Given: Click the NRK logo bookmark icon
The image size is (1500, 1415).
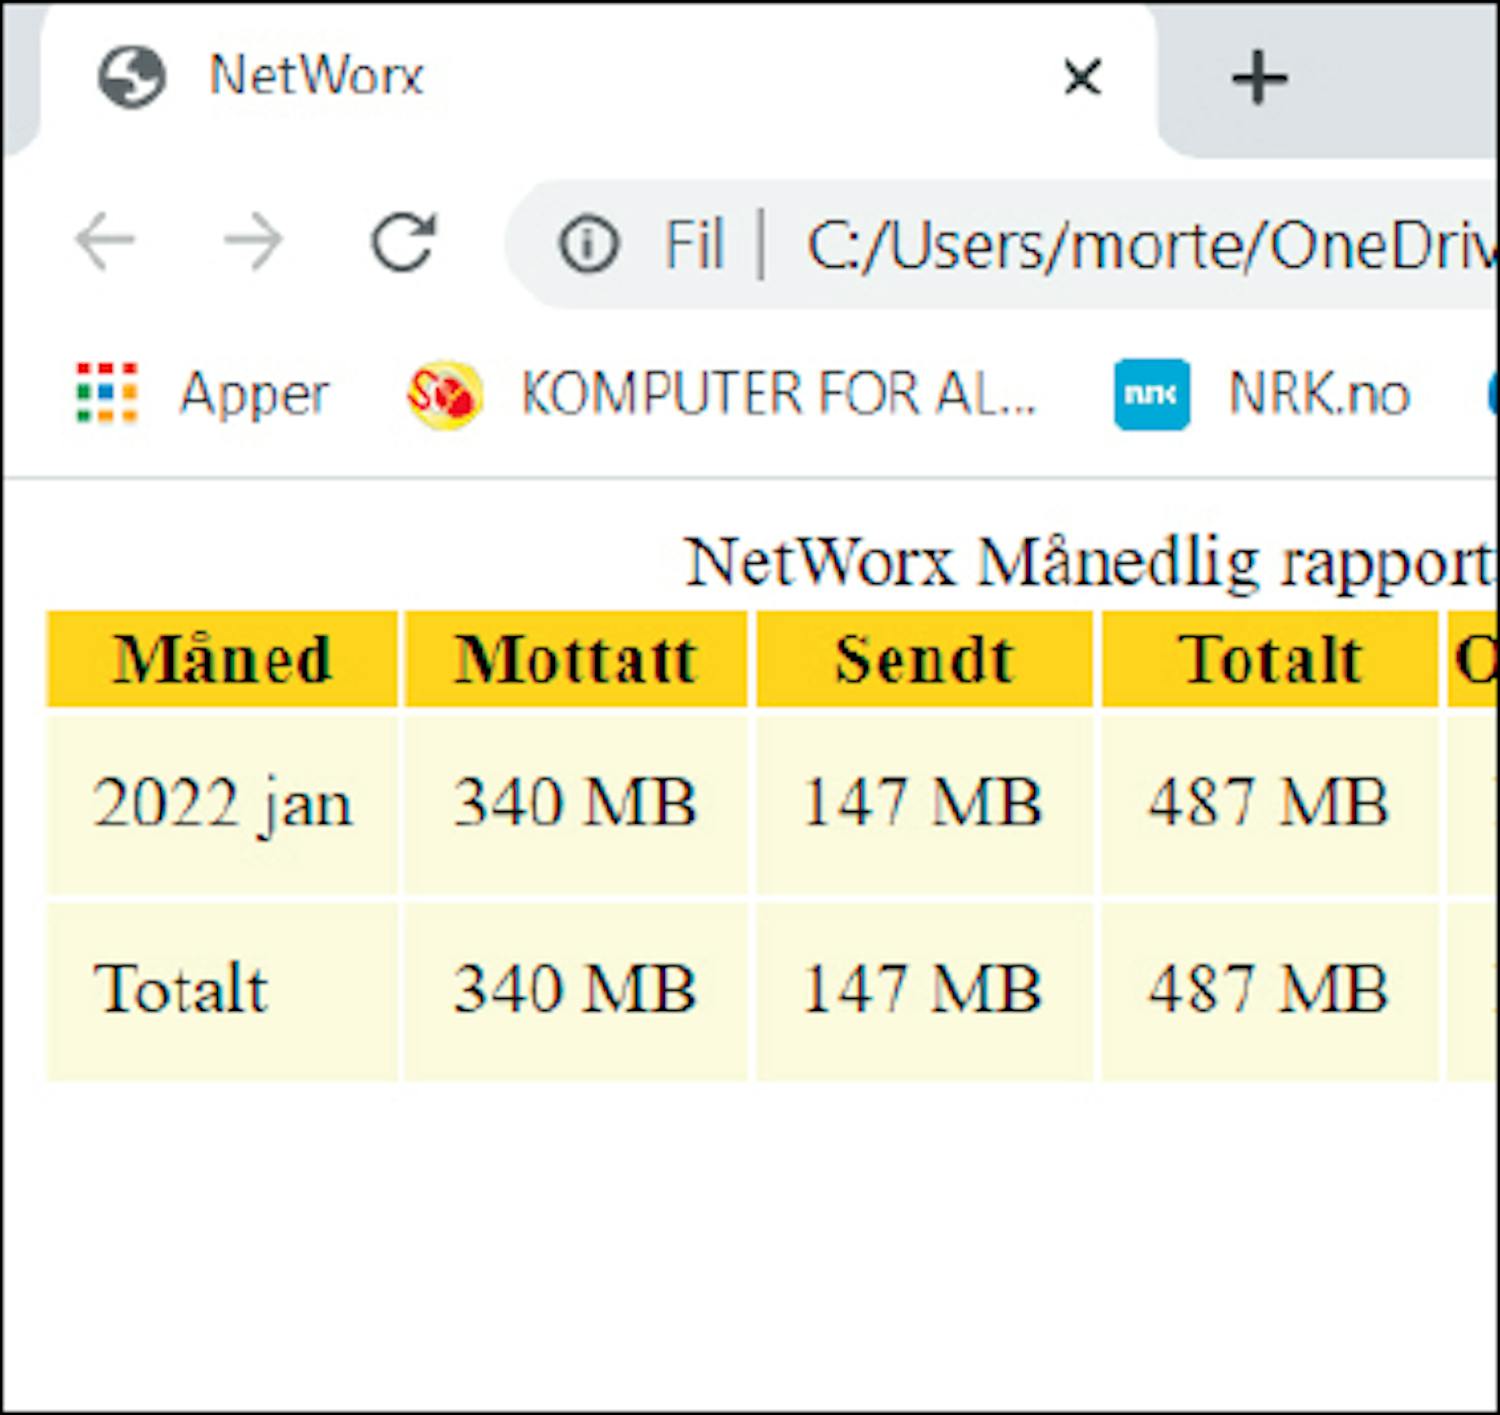Looking at the screenshot, I should click(1151, 394).
